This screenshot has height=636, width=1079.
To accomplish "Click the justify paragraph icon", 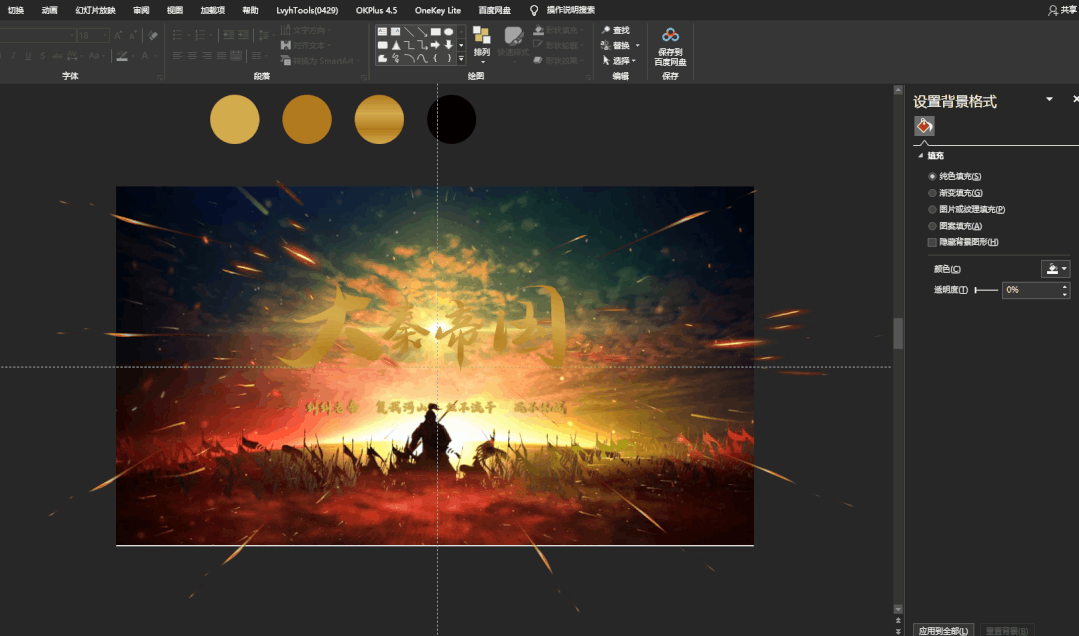I will point(221,55).
